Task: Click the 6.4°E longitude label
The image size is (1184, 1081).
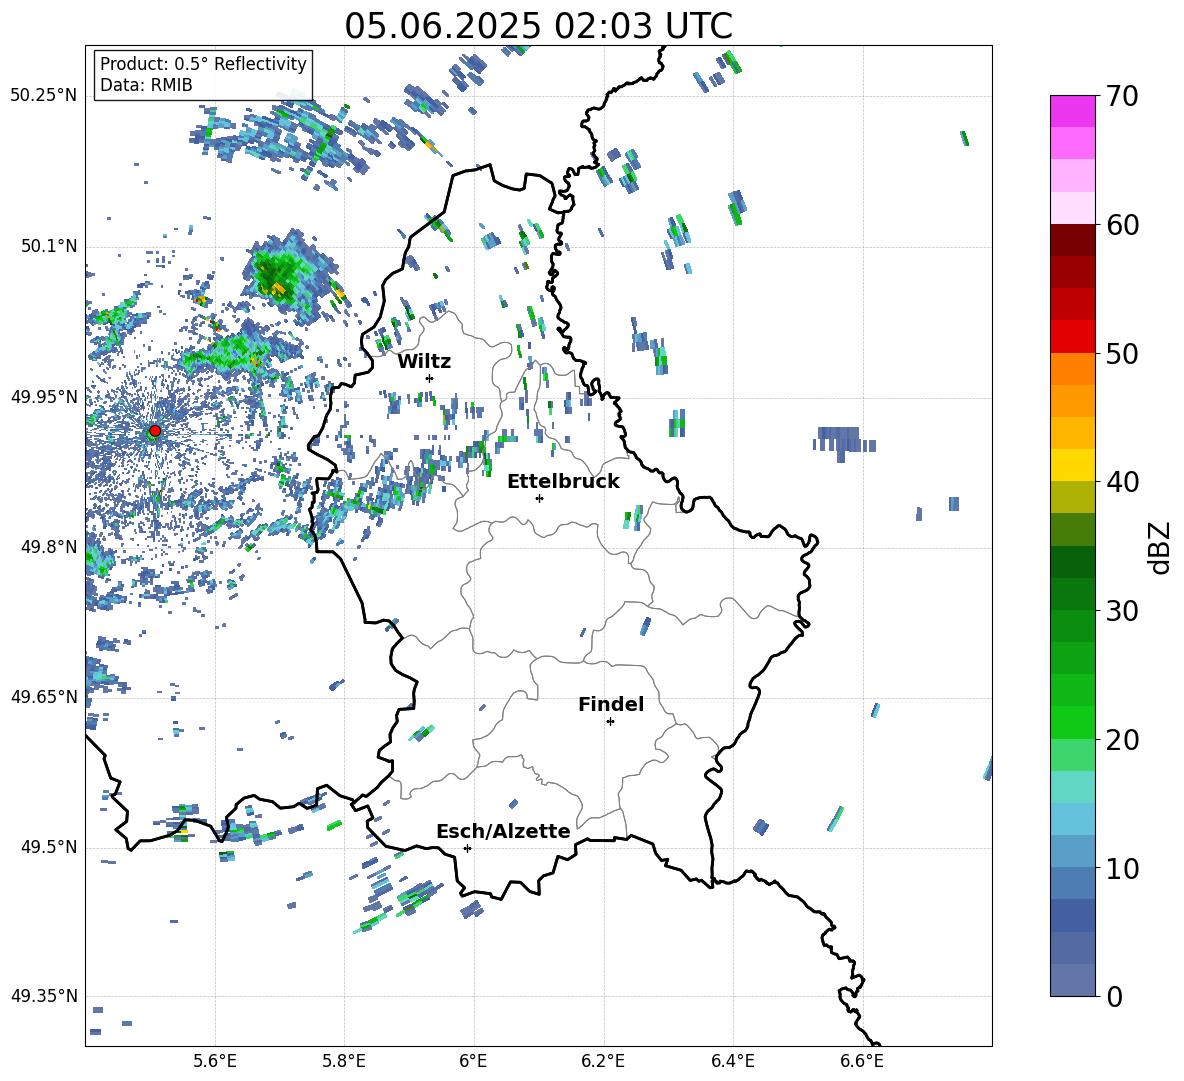Action: click(x=732, y=1061)
